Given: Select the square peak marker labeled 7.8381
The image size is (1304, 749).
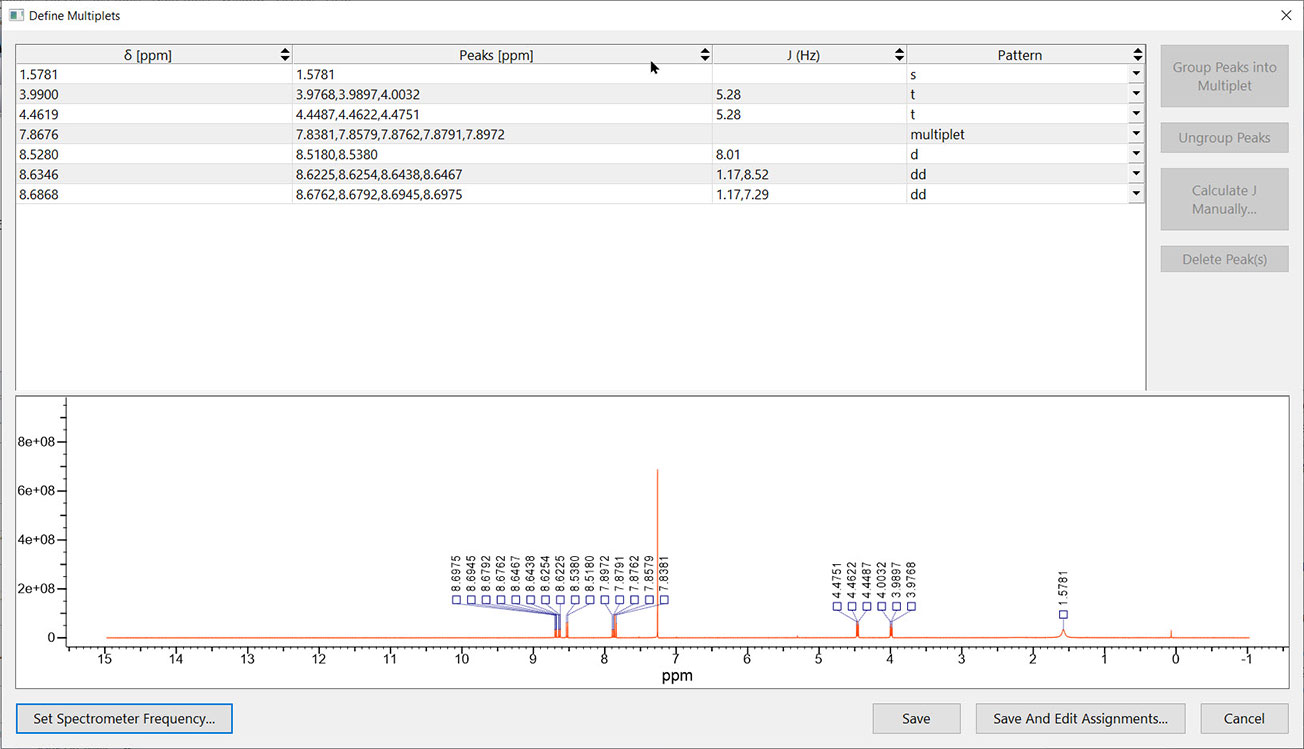Looking at the screenshot, I should pos(664,600).
